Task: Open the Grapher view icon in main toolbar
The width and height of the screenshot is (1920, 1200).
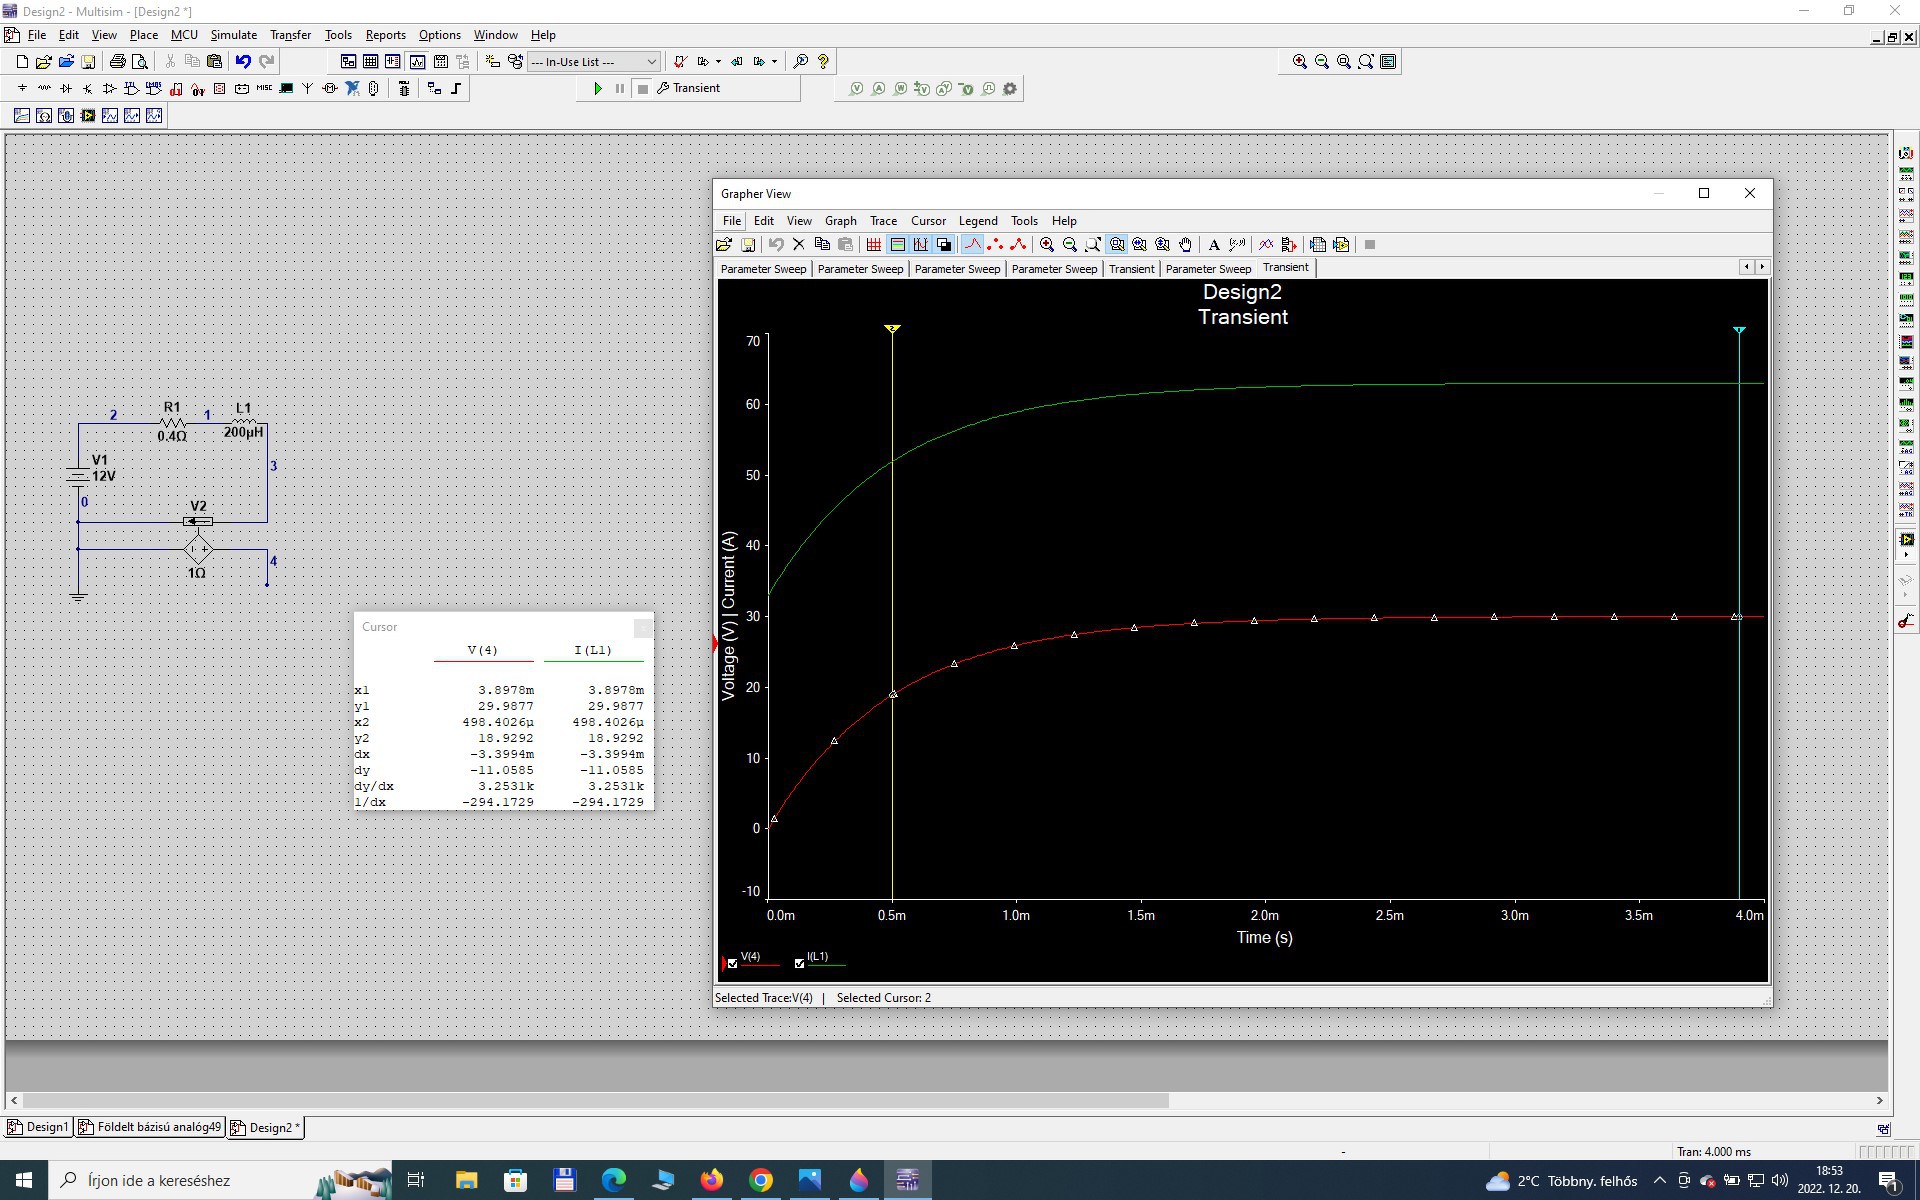Action: (417, 61)
